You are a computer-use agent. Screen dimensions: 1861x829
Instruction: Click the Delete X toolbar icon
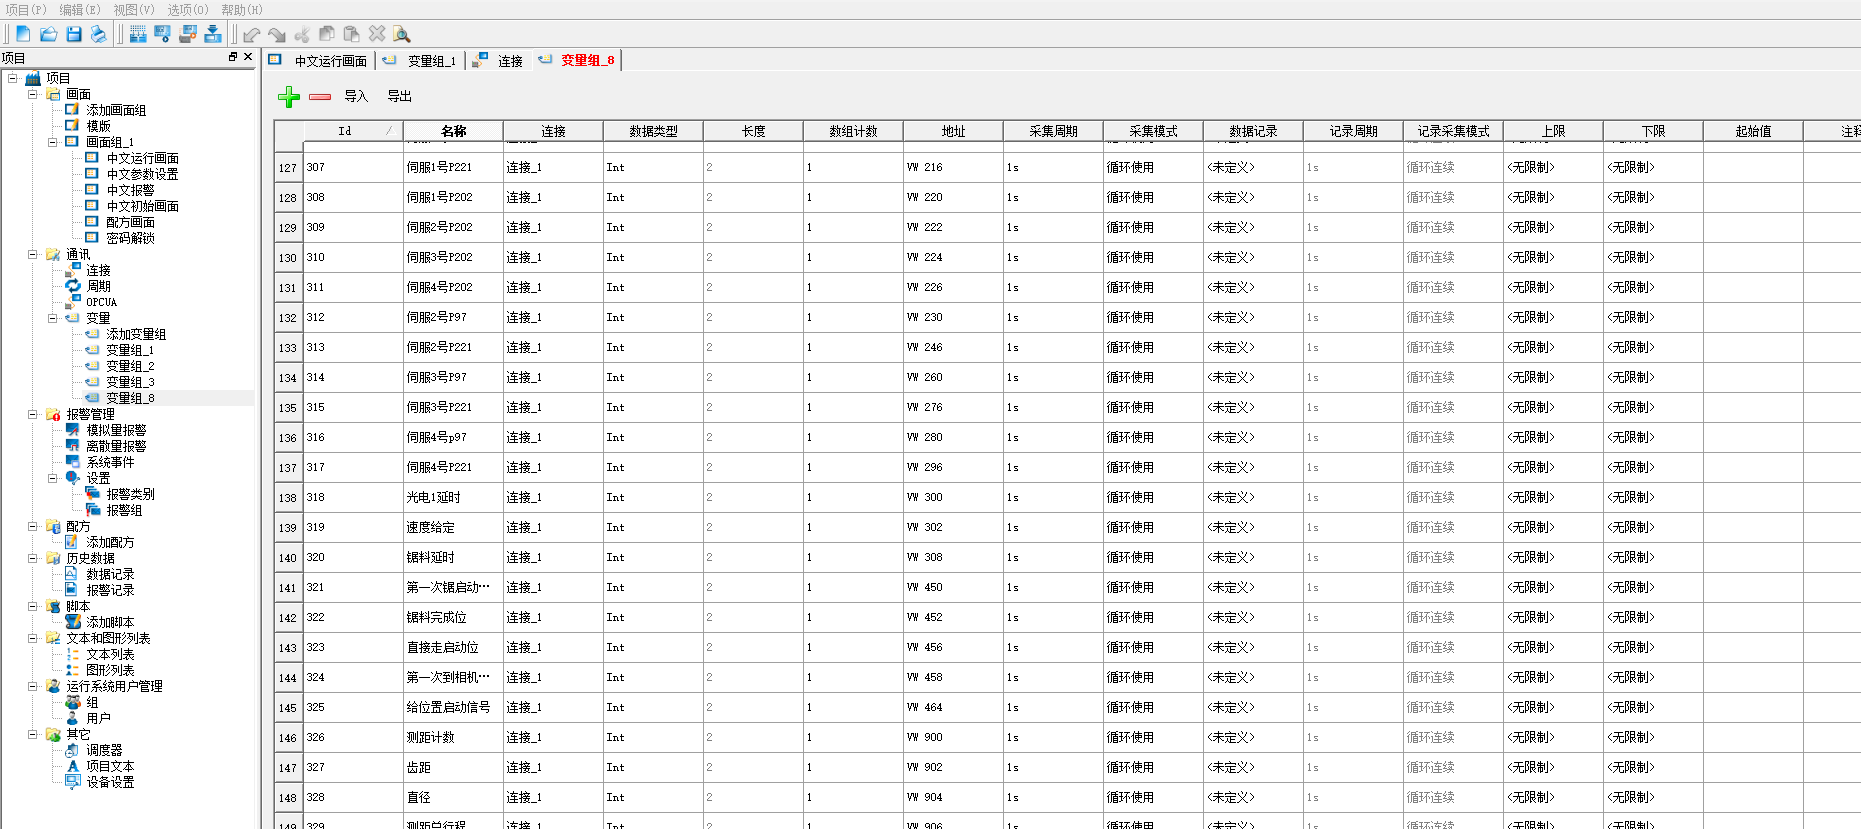(377, 34)
